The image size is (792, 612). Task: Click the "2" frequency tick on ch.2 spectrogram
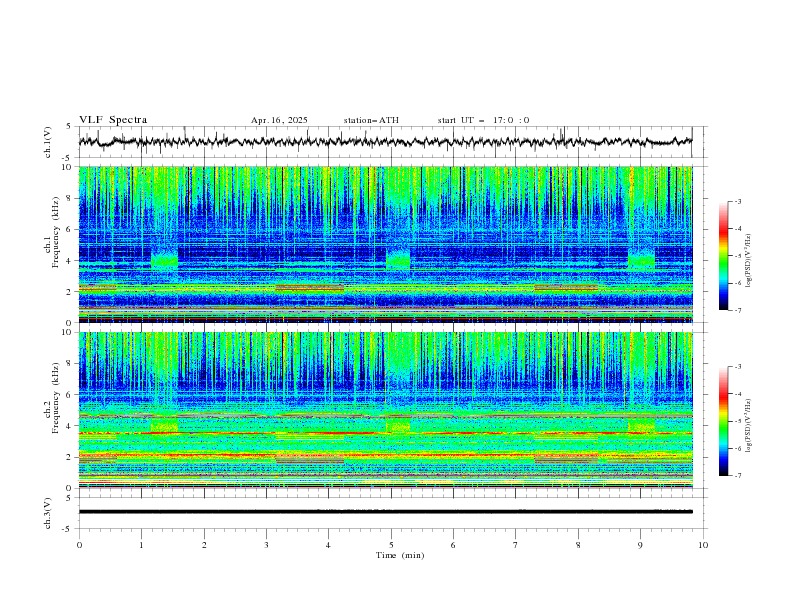point(69,457)
